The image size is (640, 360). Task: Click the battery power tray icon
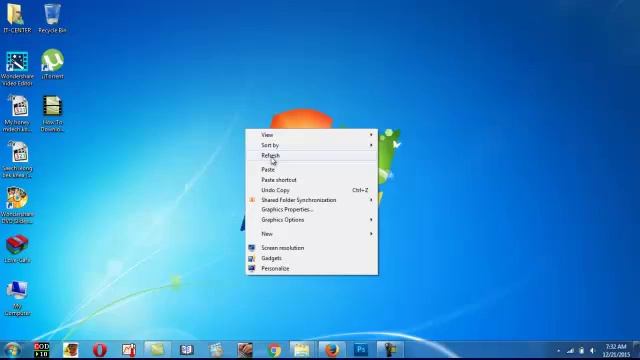tap(582, 351)
